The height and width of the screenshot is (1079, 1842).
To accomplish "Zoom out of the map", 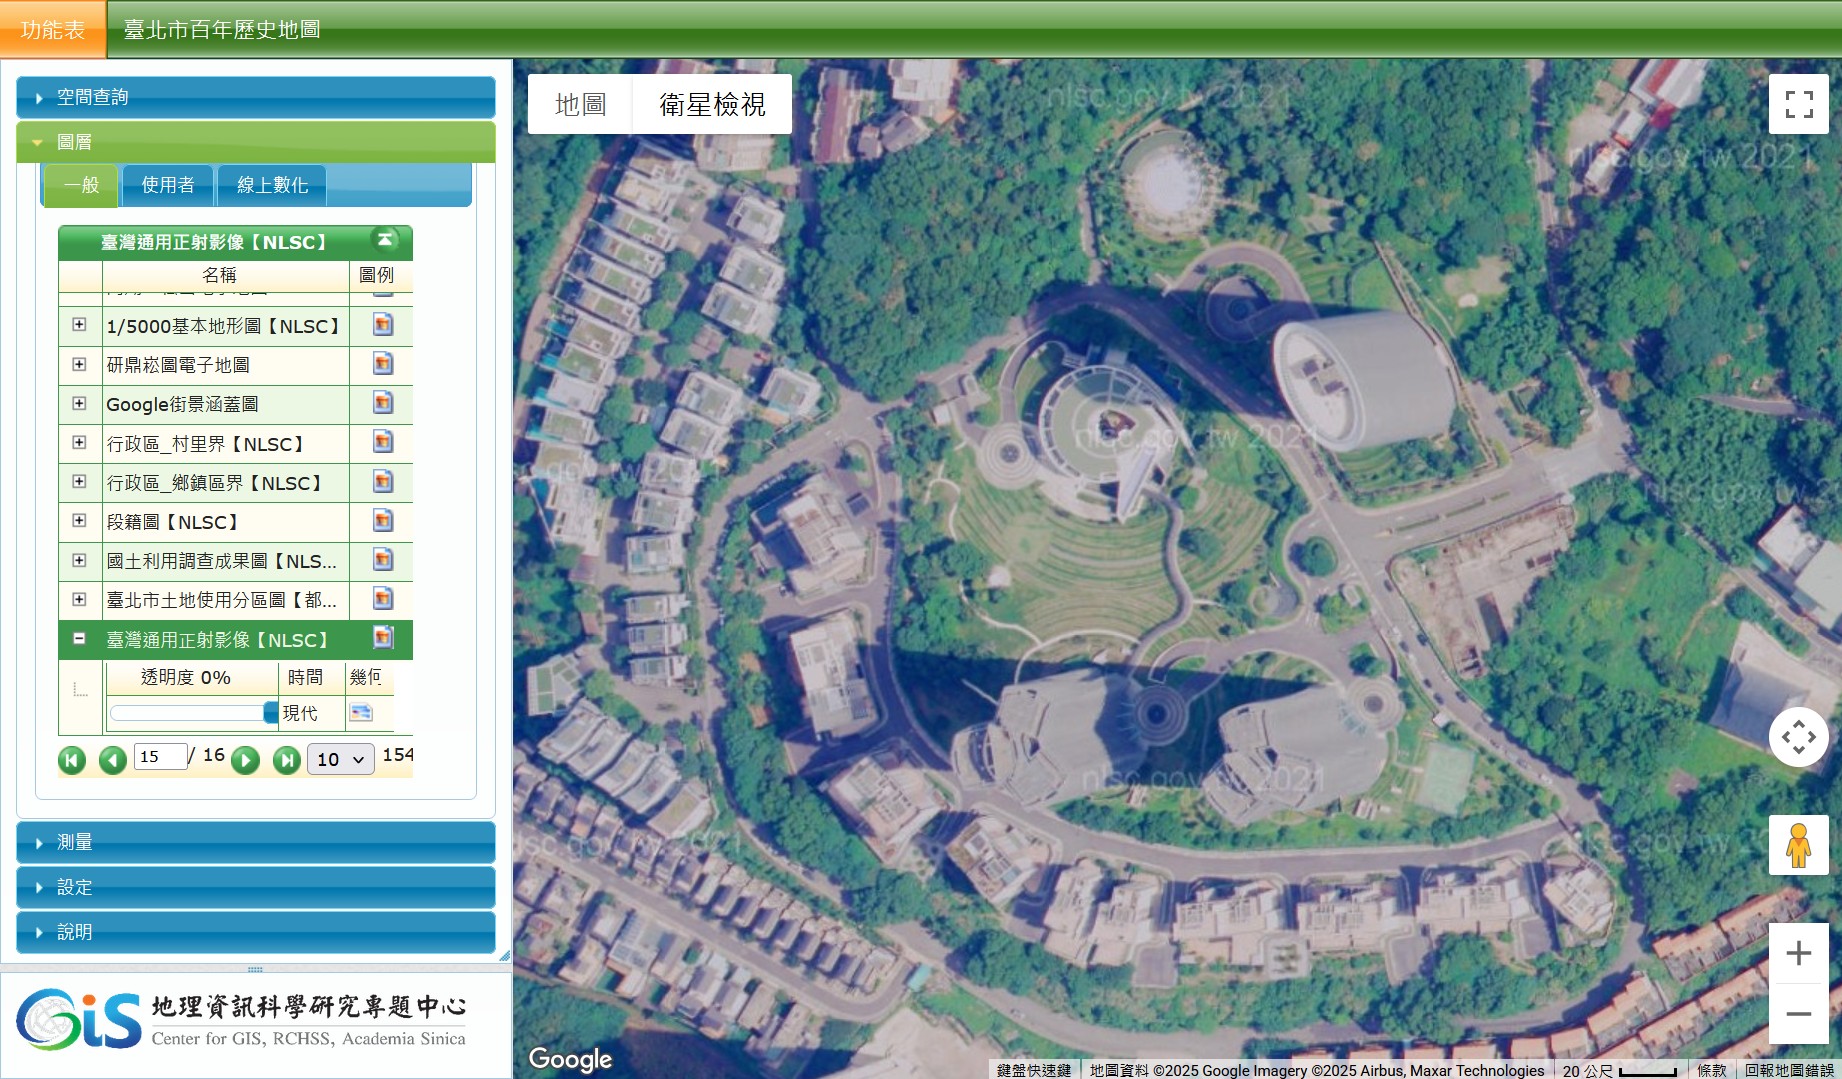I will 1798,1014.
